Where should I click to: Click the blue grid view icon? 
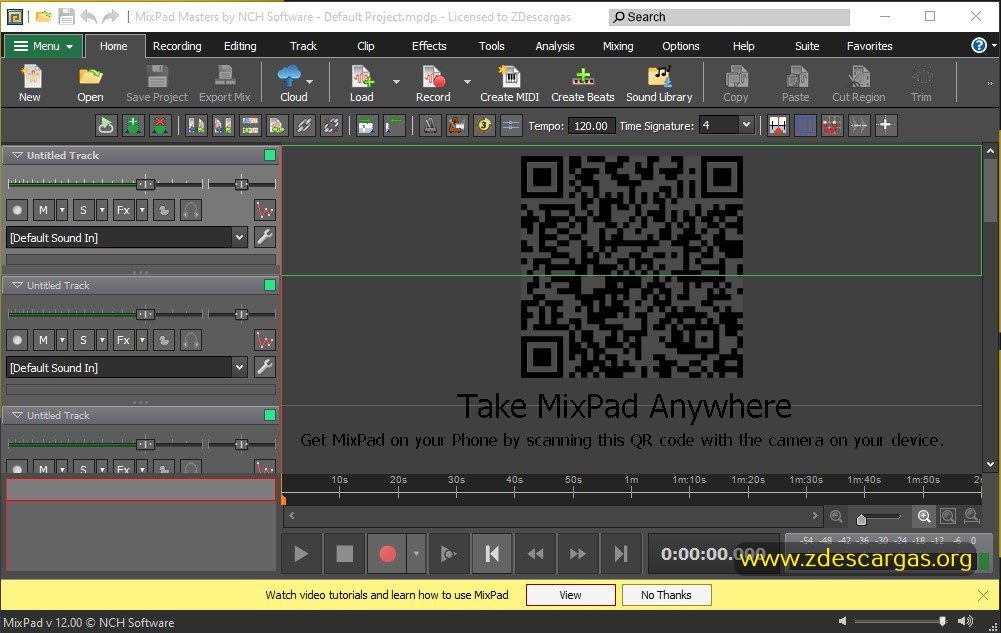805,126
